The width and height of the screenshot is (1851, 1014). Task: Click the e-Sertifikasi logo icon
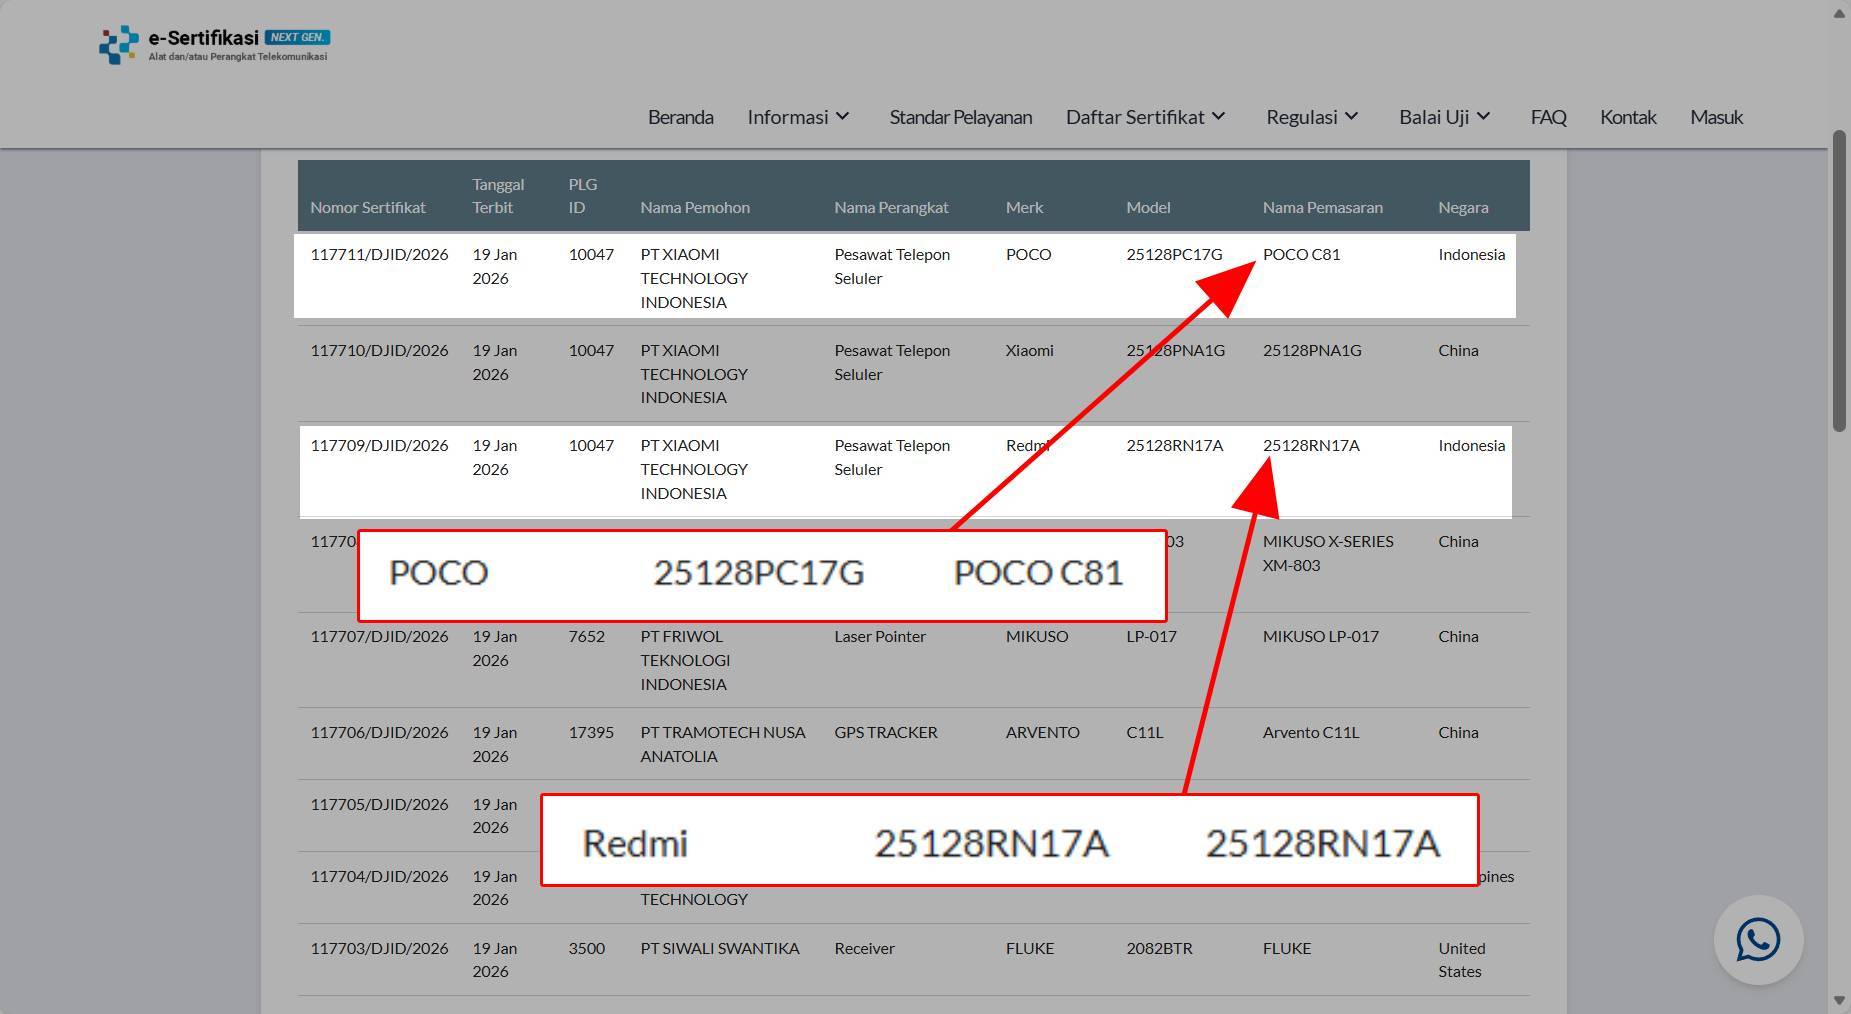click(119, 45)
